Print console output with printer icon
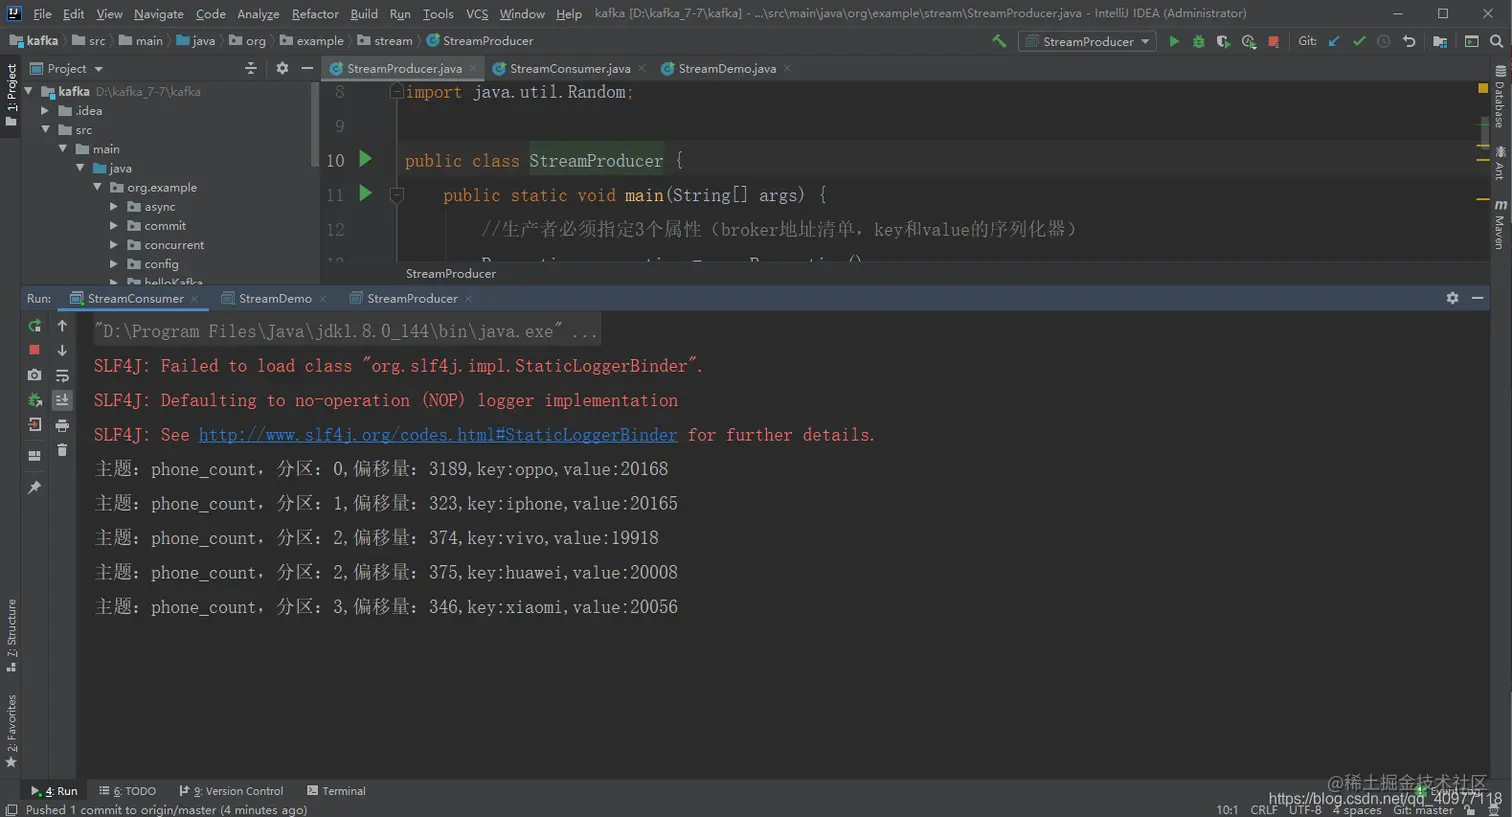The width and height of the screenshot is (1512, 817). pos(62,425)
